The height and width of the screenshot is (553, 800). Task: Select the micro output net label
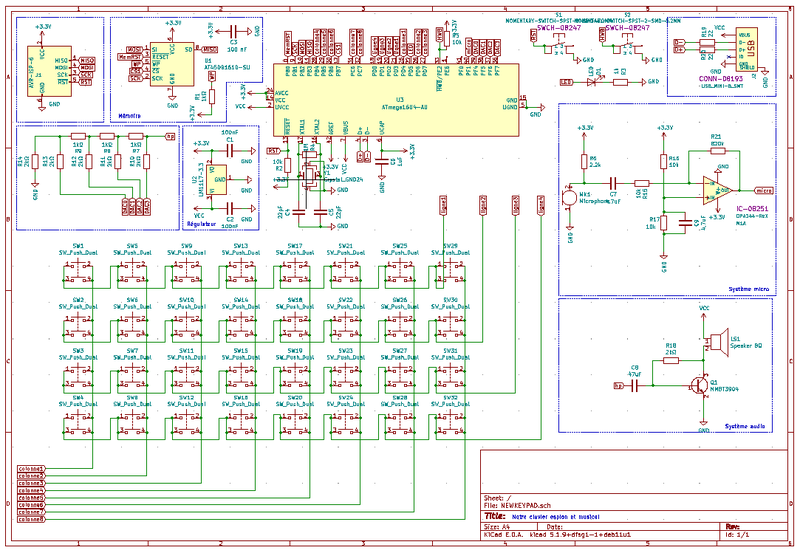pos(762,188)
